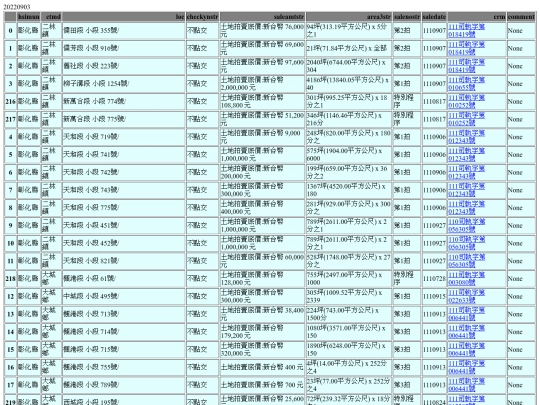Click the None comment cell in row 0
This screenshot has height=405, width=540.
pyautogui.click(x=521, y=30)
